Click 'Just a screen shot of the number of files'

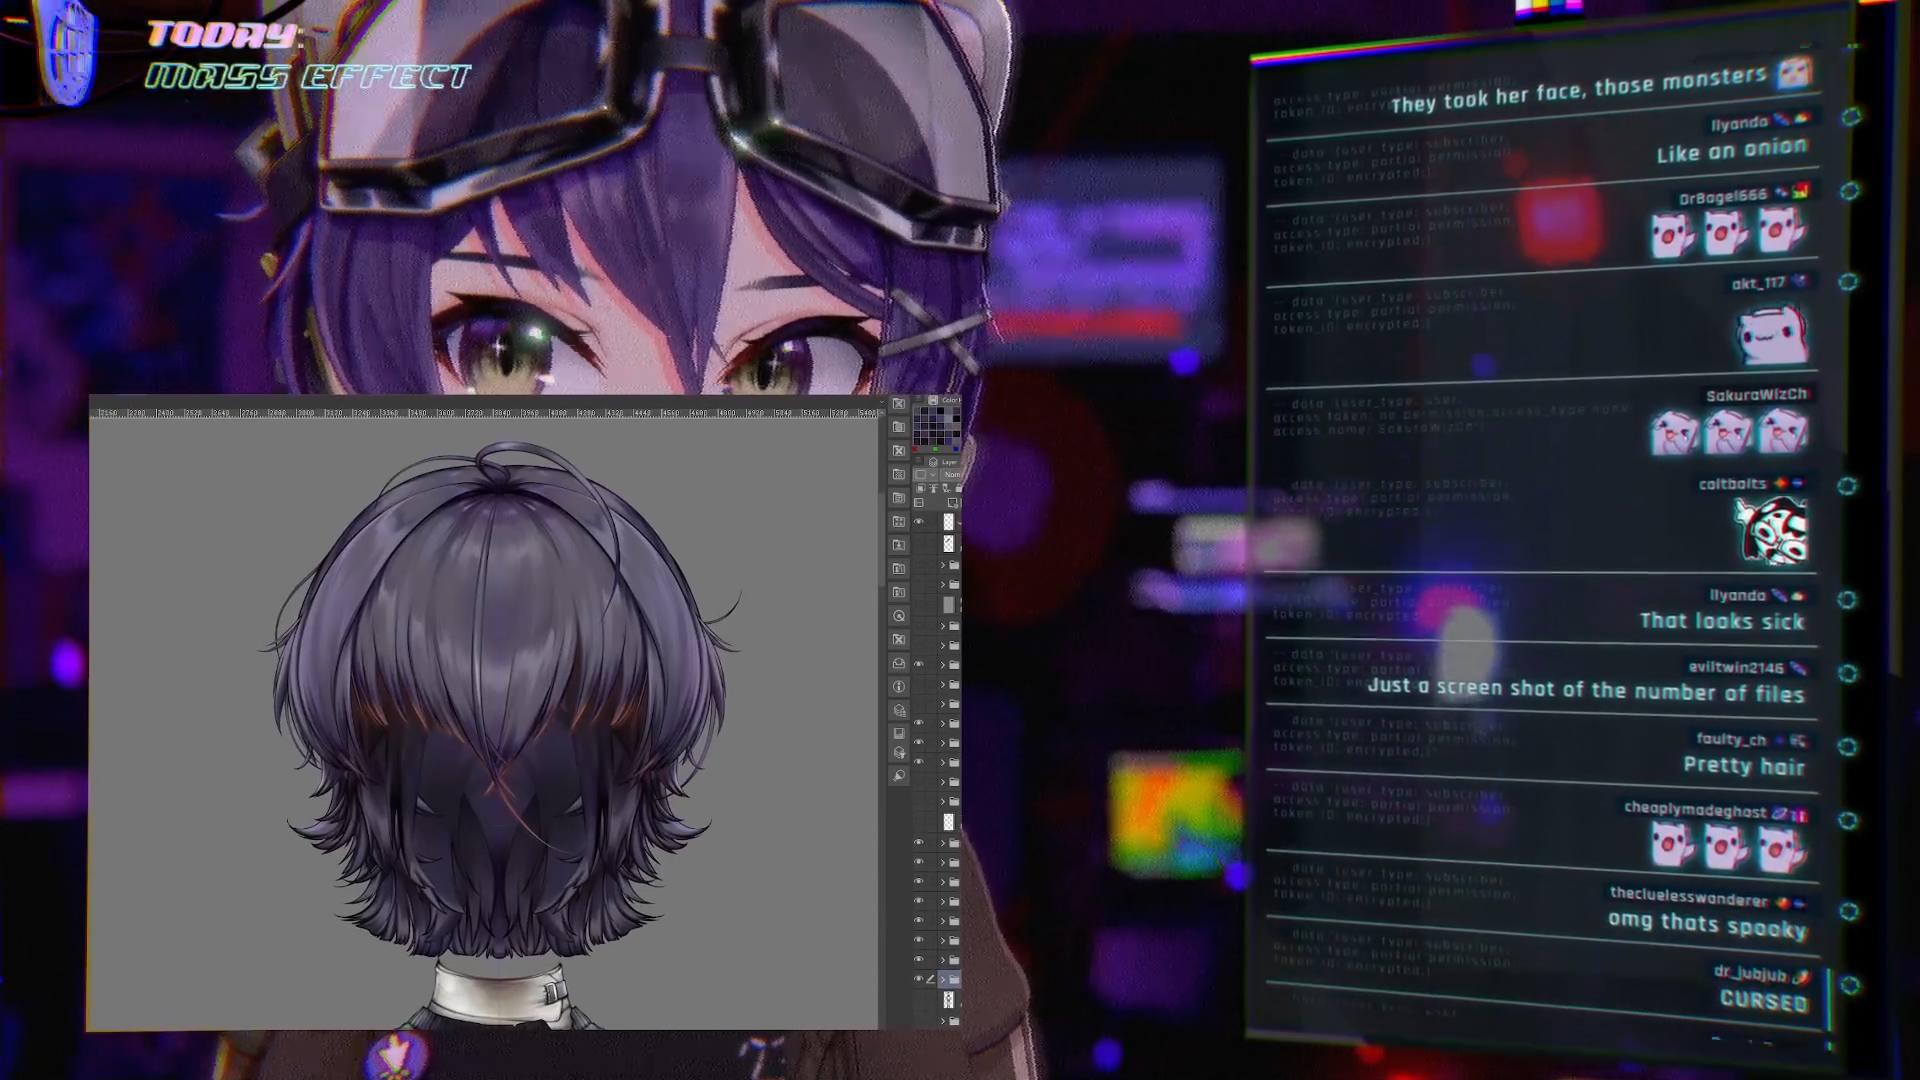1586,689
